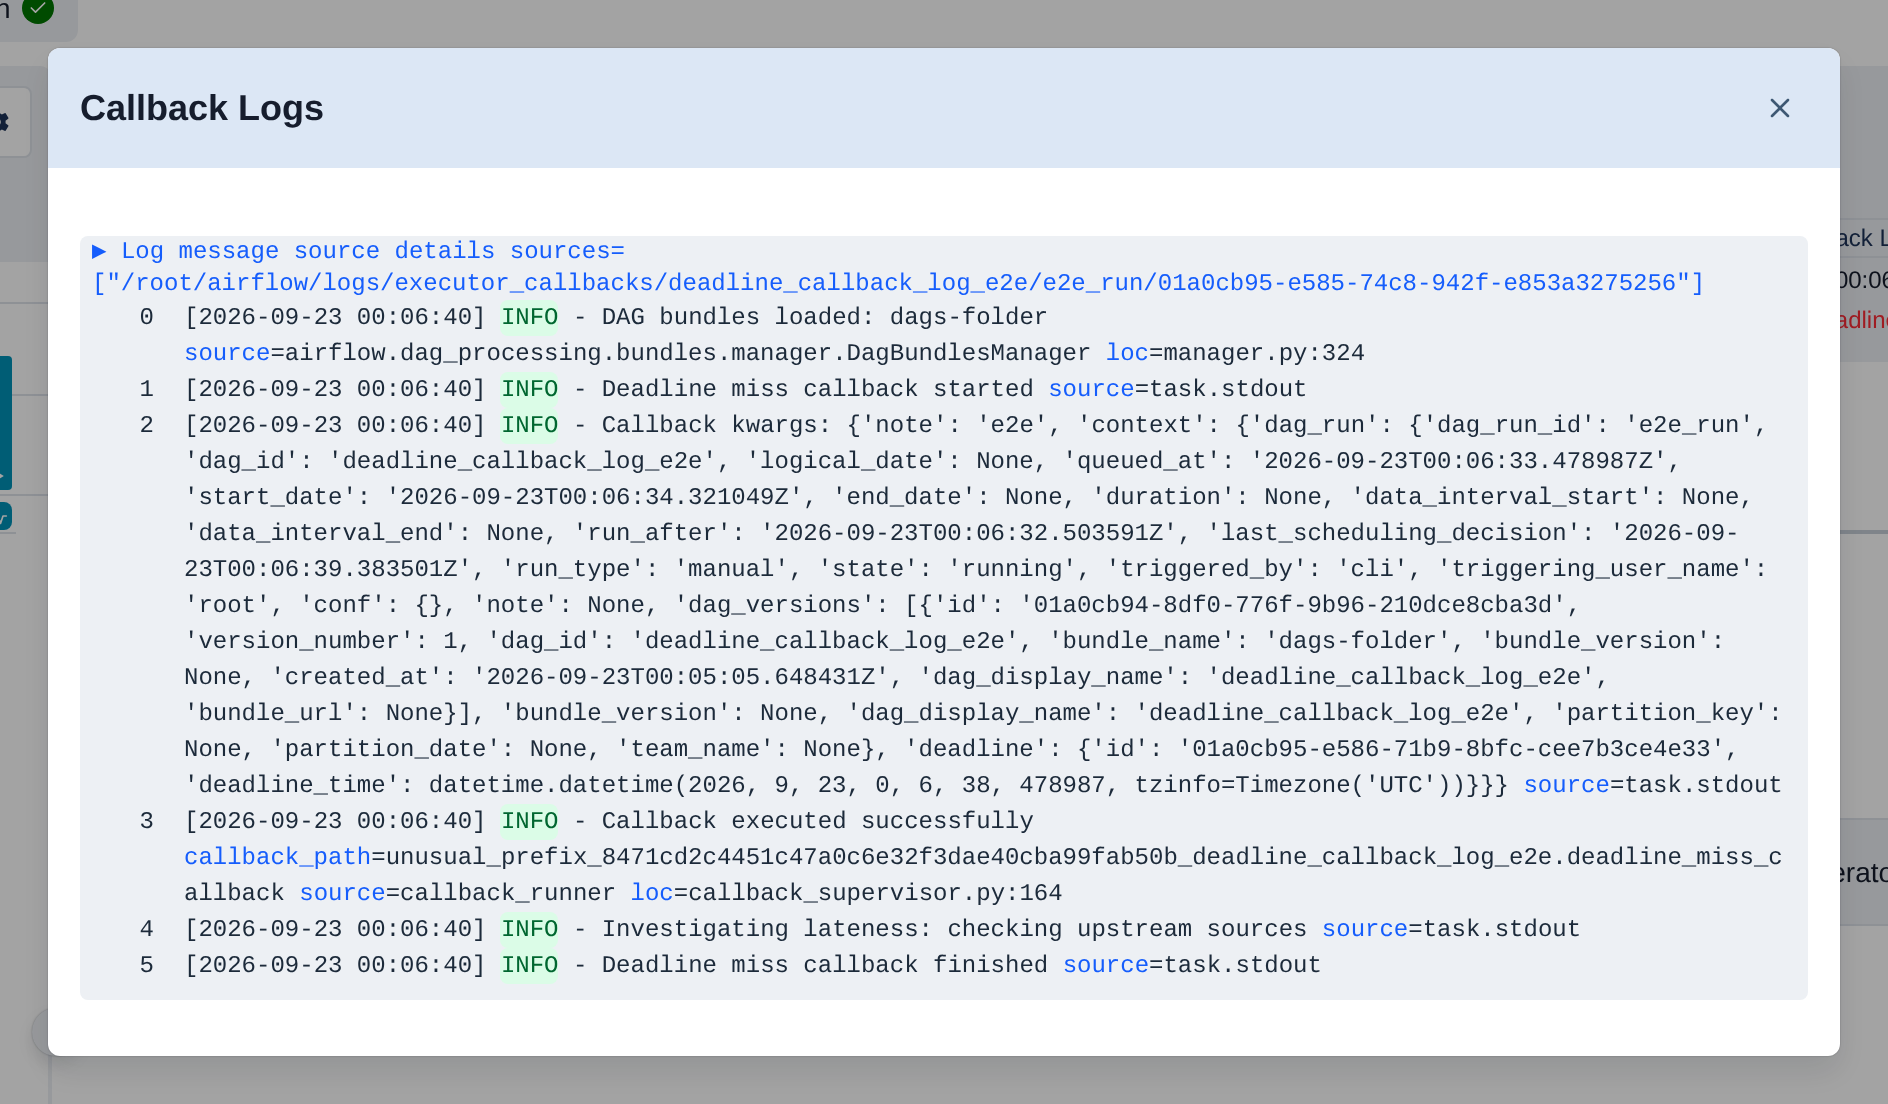1888x1104 pixels.
Task: Click the green success checkmark icon behind the dialog
Action: coord(38,10)
